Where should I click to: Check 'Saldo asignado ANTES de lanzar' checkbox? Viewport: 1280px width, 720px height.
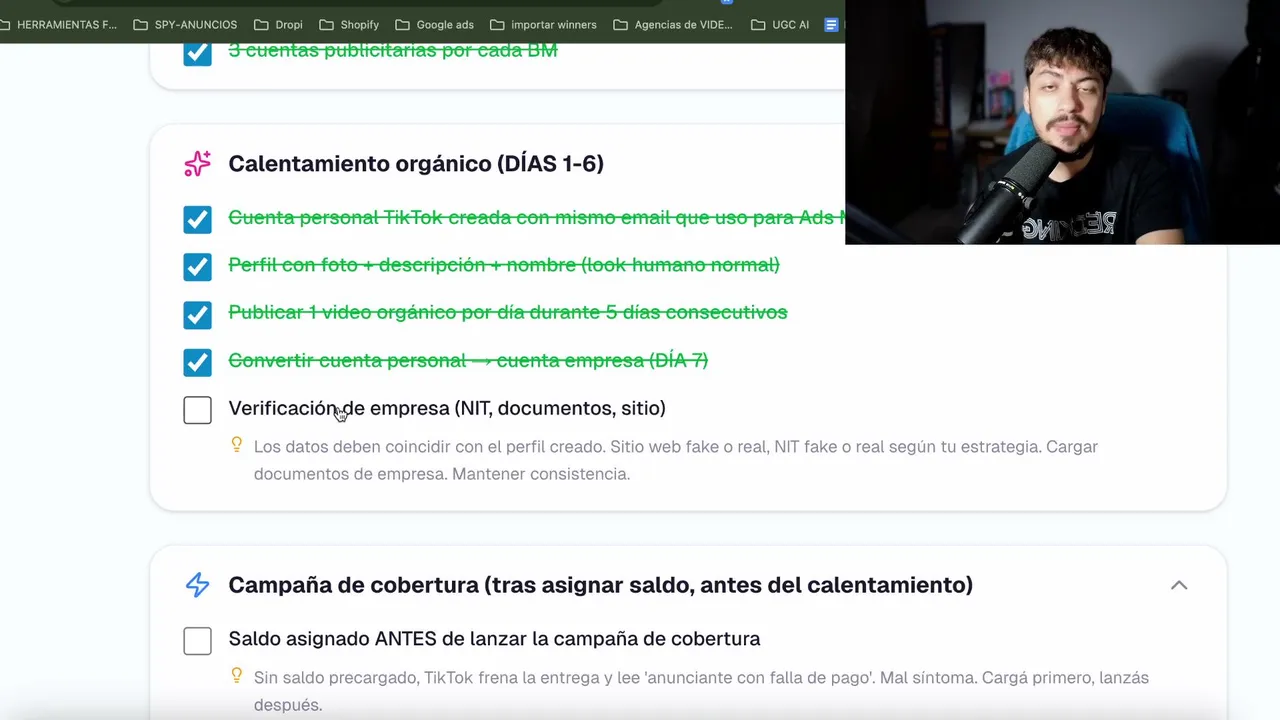coord(197,641)
